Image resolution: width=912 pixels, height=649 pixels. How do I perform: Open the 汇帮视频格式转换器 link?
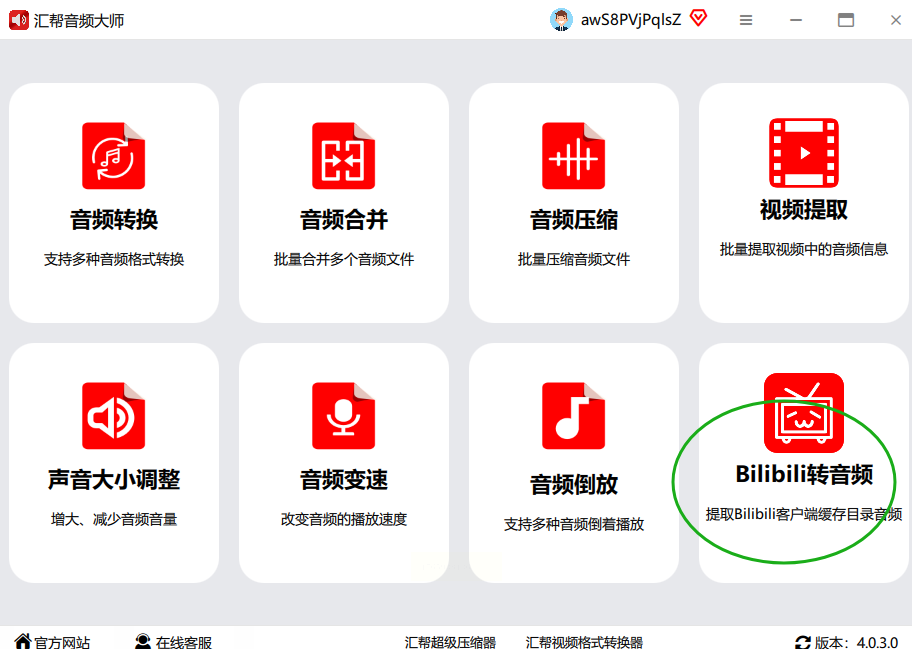tap(584, 643)
